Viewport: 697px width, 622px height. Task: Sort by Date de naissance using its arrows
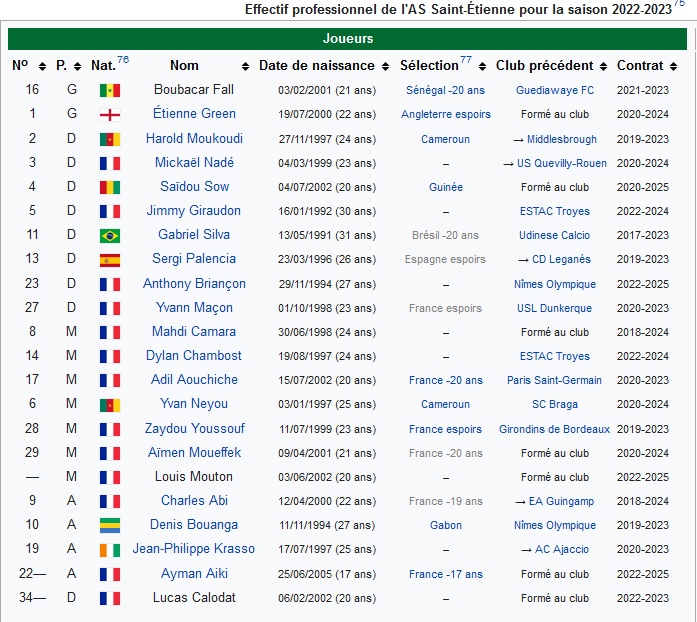pos(385,66)
